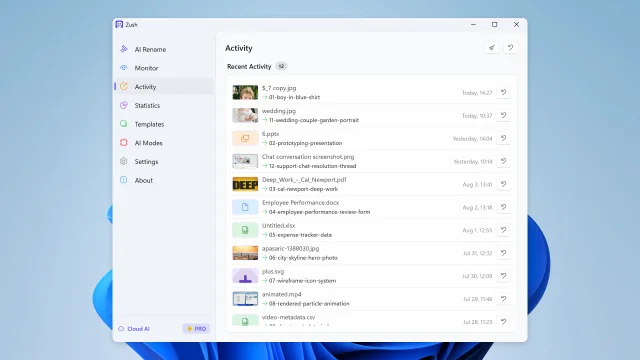This screenshot has height=360, width=640.
Task: Click the Templates icon in the sidebar
Action: click(x=124, y=124)
